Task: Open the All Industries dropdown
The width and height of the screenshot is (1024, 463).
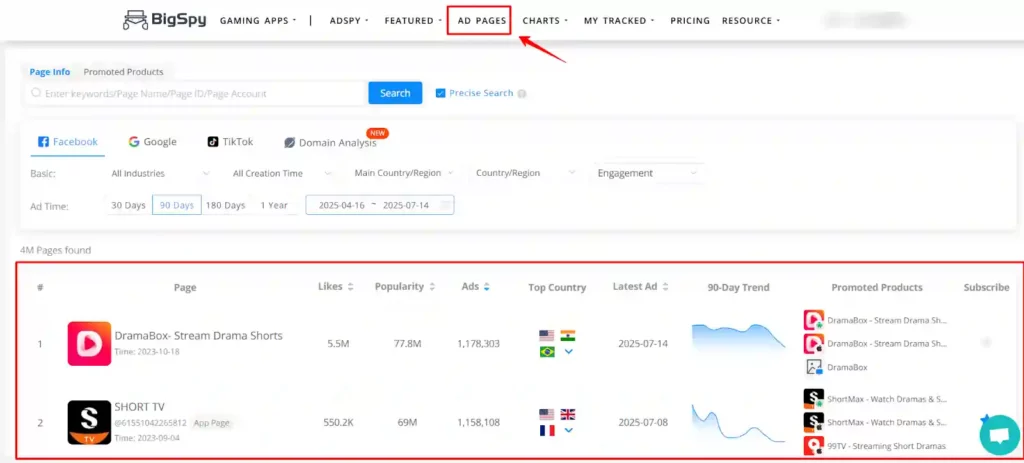Action: pos(160,173)
